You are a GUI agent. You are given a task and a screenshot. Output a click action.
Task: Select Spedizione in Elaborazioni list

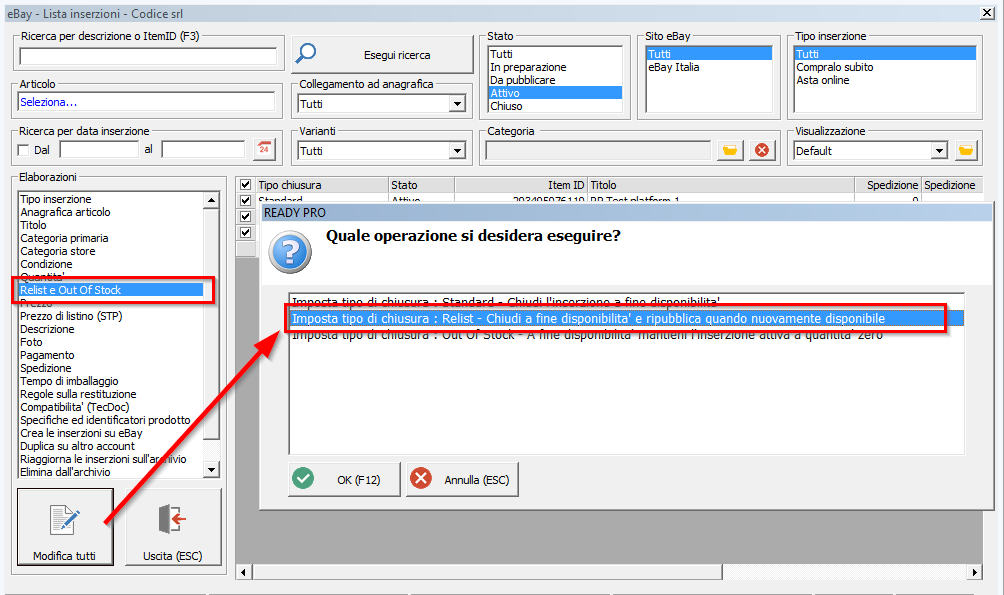[45, 368]
